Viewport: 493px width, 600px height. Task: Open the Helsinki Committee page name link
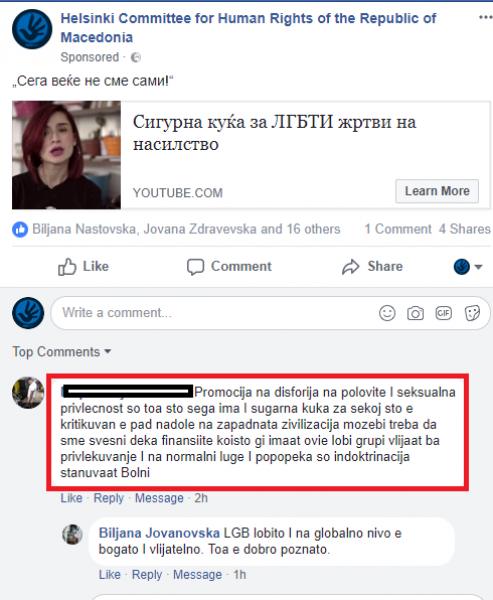point(248,28)
